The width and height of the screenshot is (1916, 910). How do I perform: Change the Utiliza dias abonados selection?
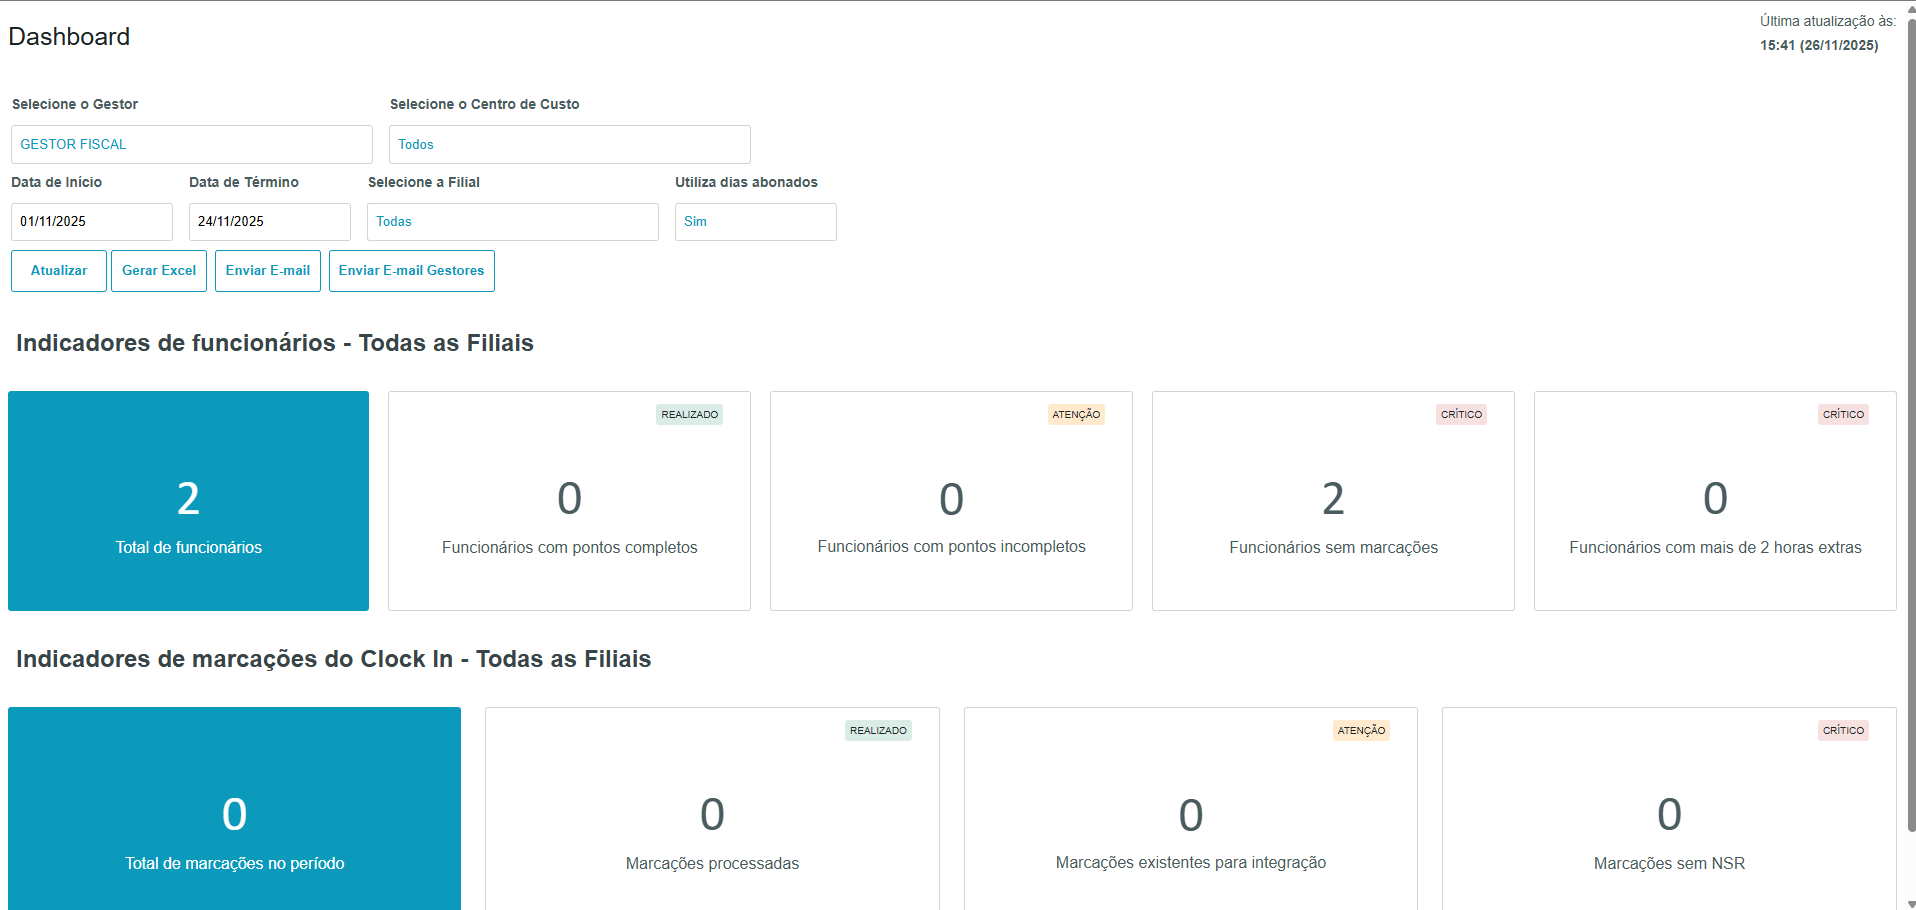pos(755,222)
